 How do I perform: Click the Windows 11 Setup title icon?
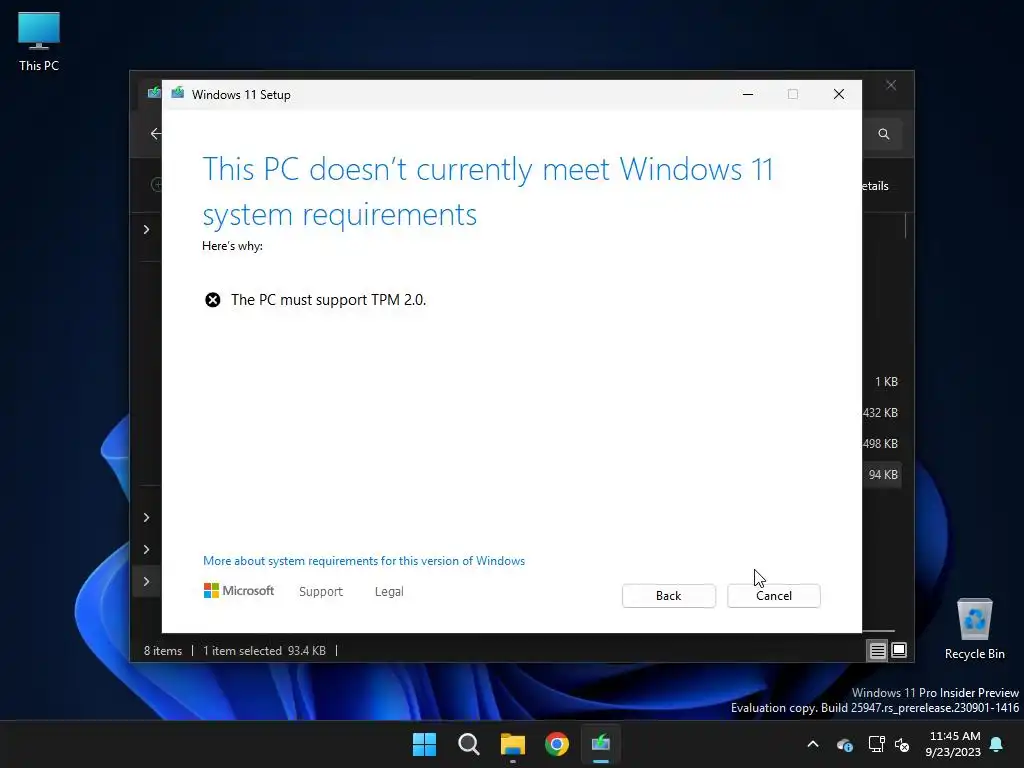(178, 93)
